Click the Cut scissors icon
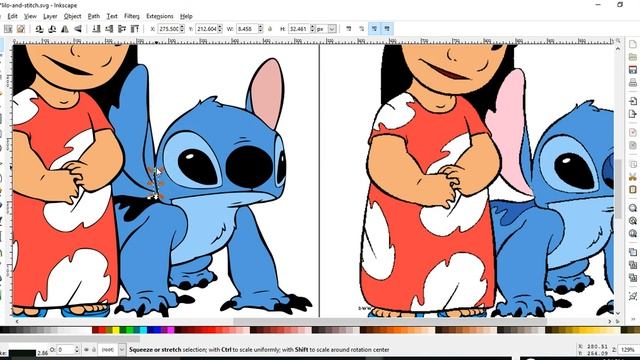The height and width of the screenshot is (360, 640). (x=633, y=177)
